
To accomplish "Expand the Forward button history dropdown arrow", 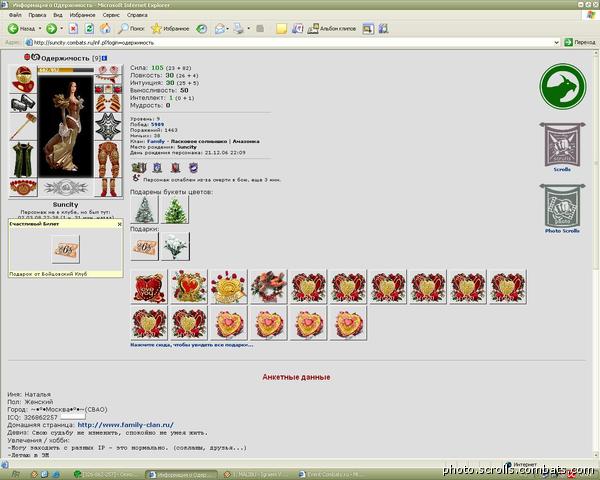I will (x=61, y=29).
